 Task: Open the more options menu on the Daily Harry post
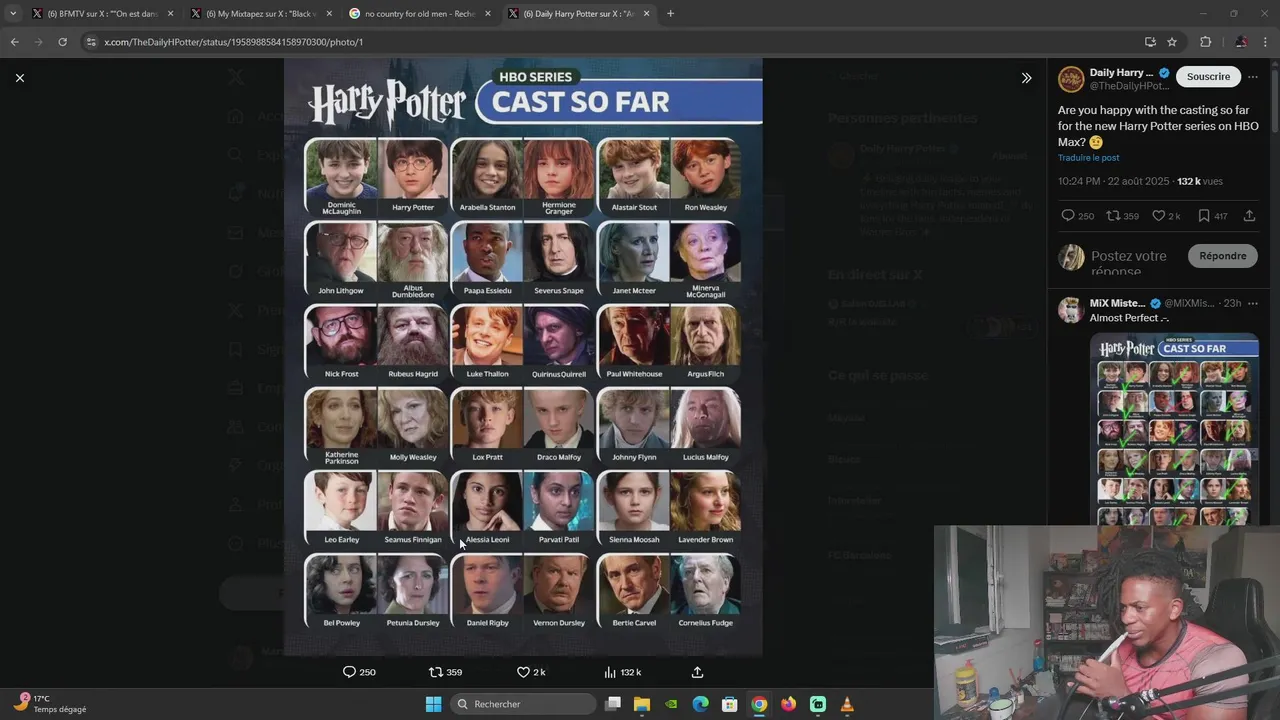pyautogui.click(x=1253, y=77)
